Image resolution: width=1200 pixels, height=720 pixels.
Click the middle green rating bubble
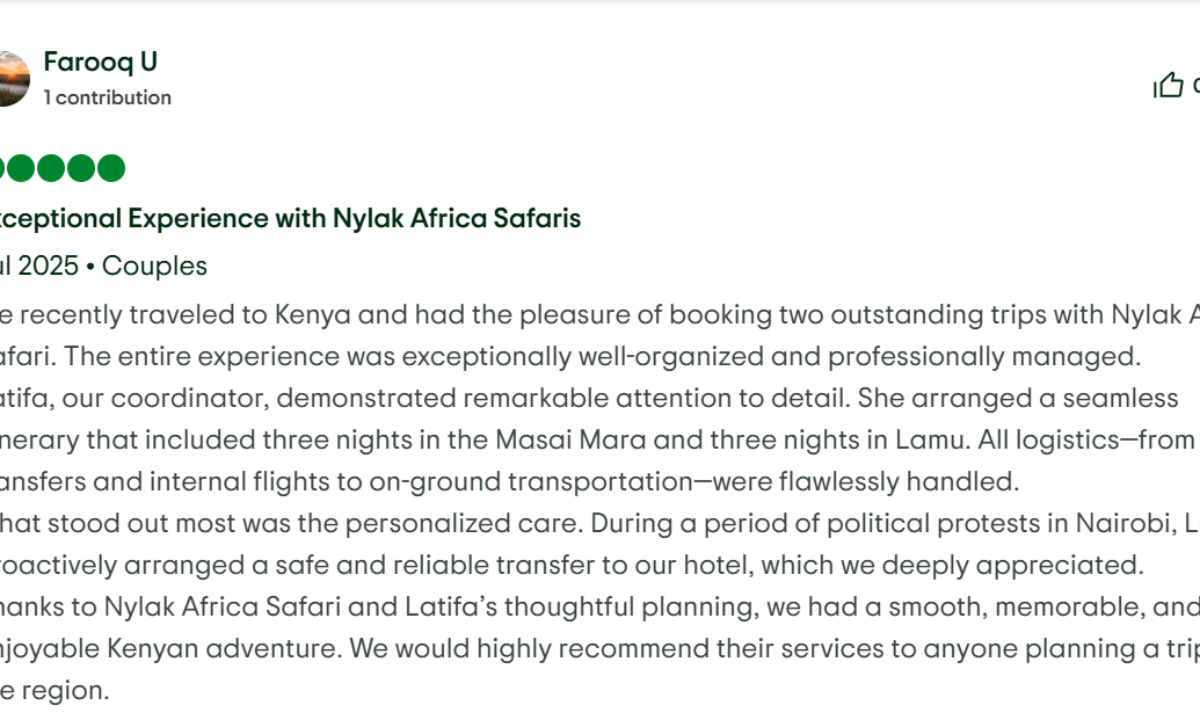51,168
